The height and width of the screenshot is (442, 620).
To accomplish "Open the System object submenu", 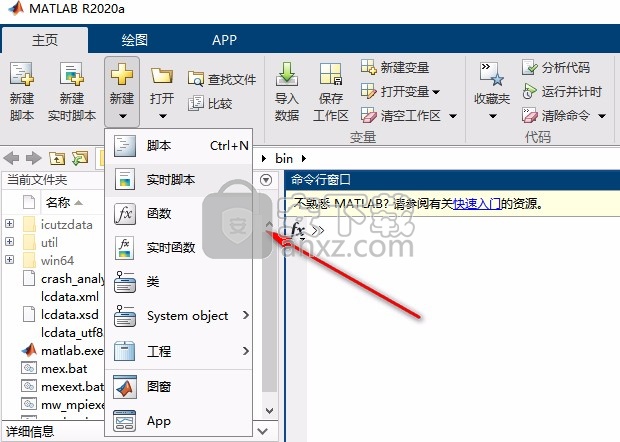I will (x=179, y=316).
